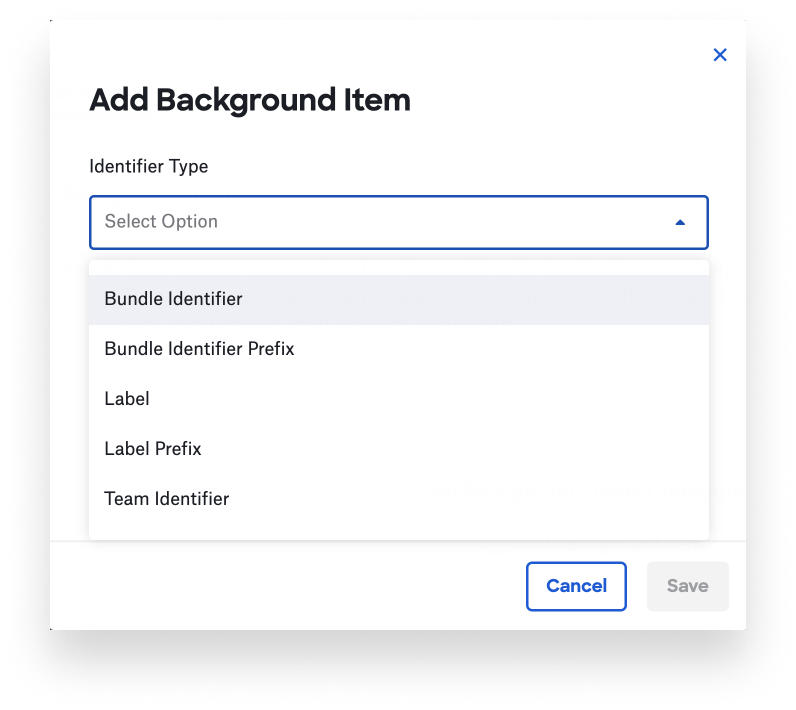Click the blue up-arrow in the select box
This screenshot has width=796, height=710.
[680, 222]
